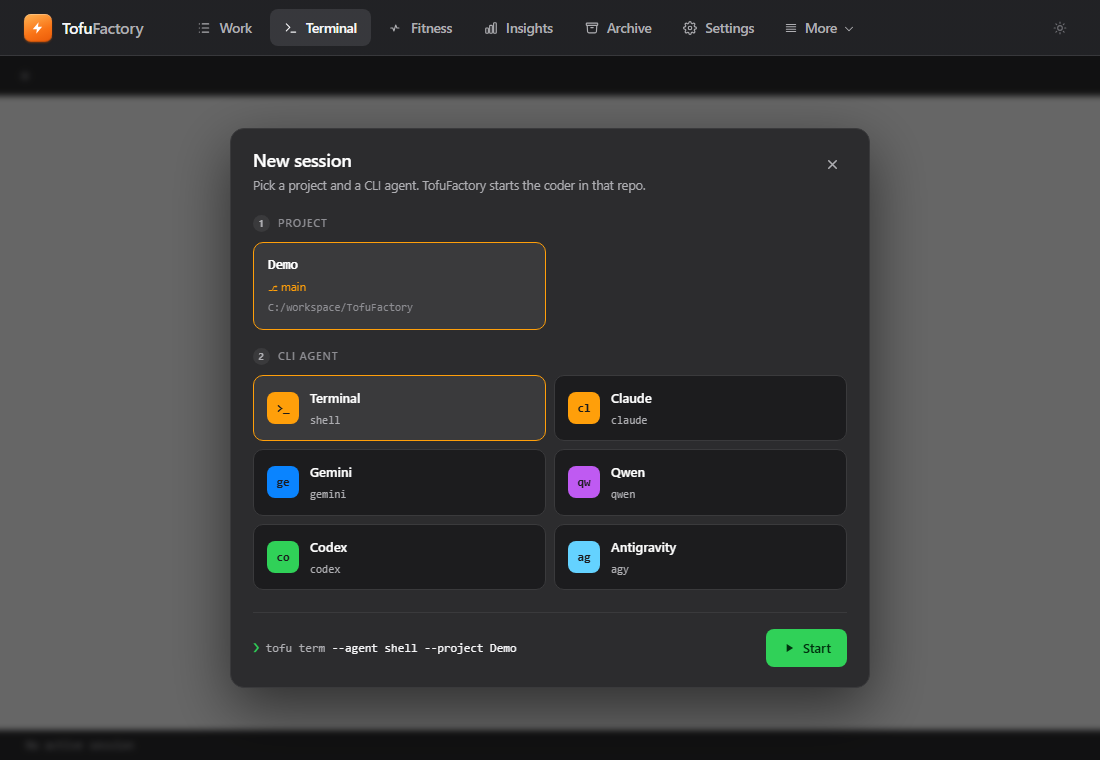
Task: Click the TofuFactory lightning bolt logo
Action: click(x=38, y=28)
